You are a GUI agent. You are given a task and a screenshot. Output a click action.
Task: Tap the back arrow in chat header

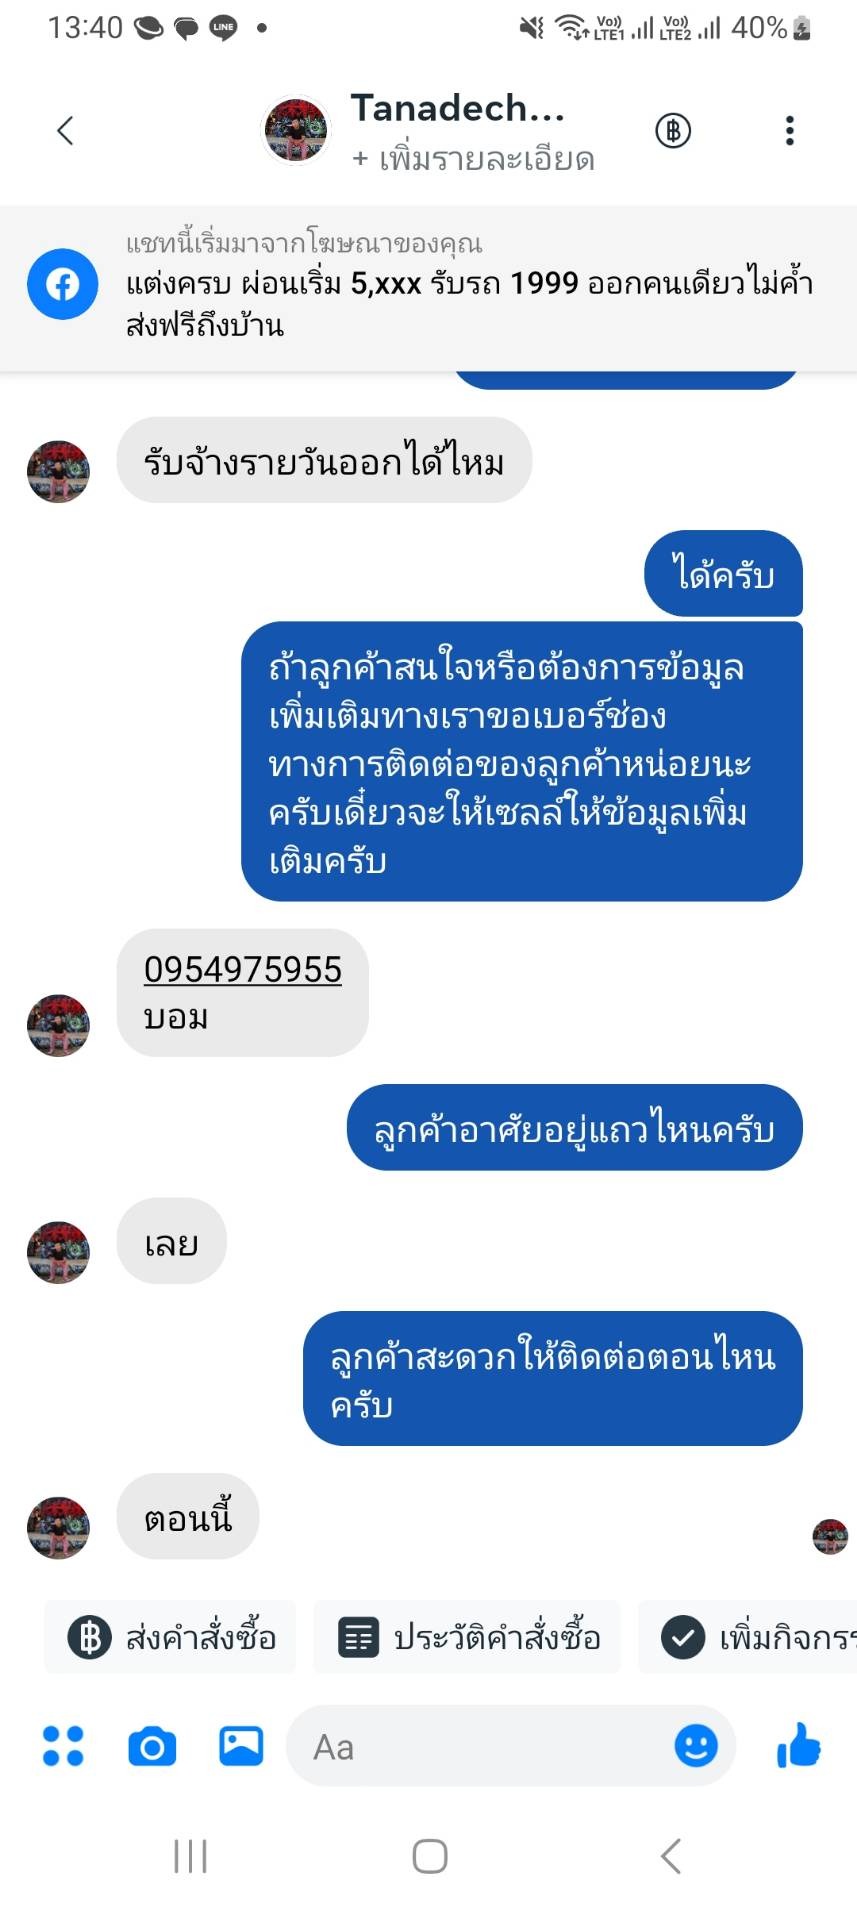[65, 130]
